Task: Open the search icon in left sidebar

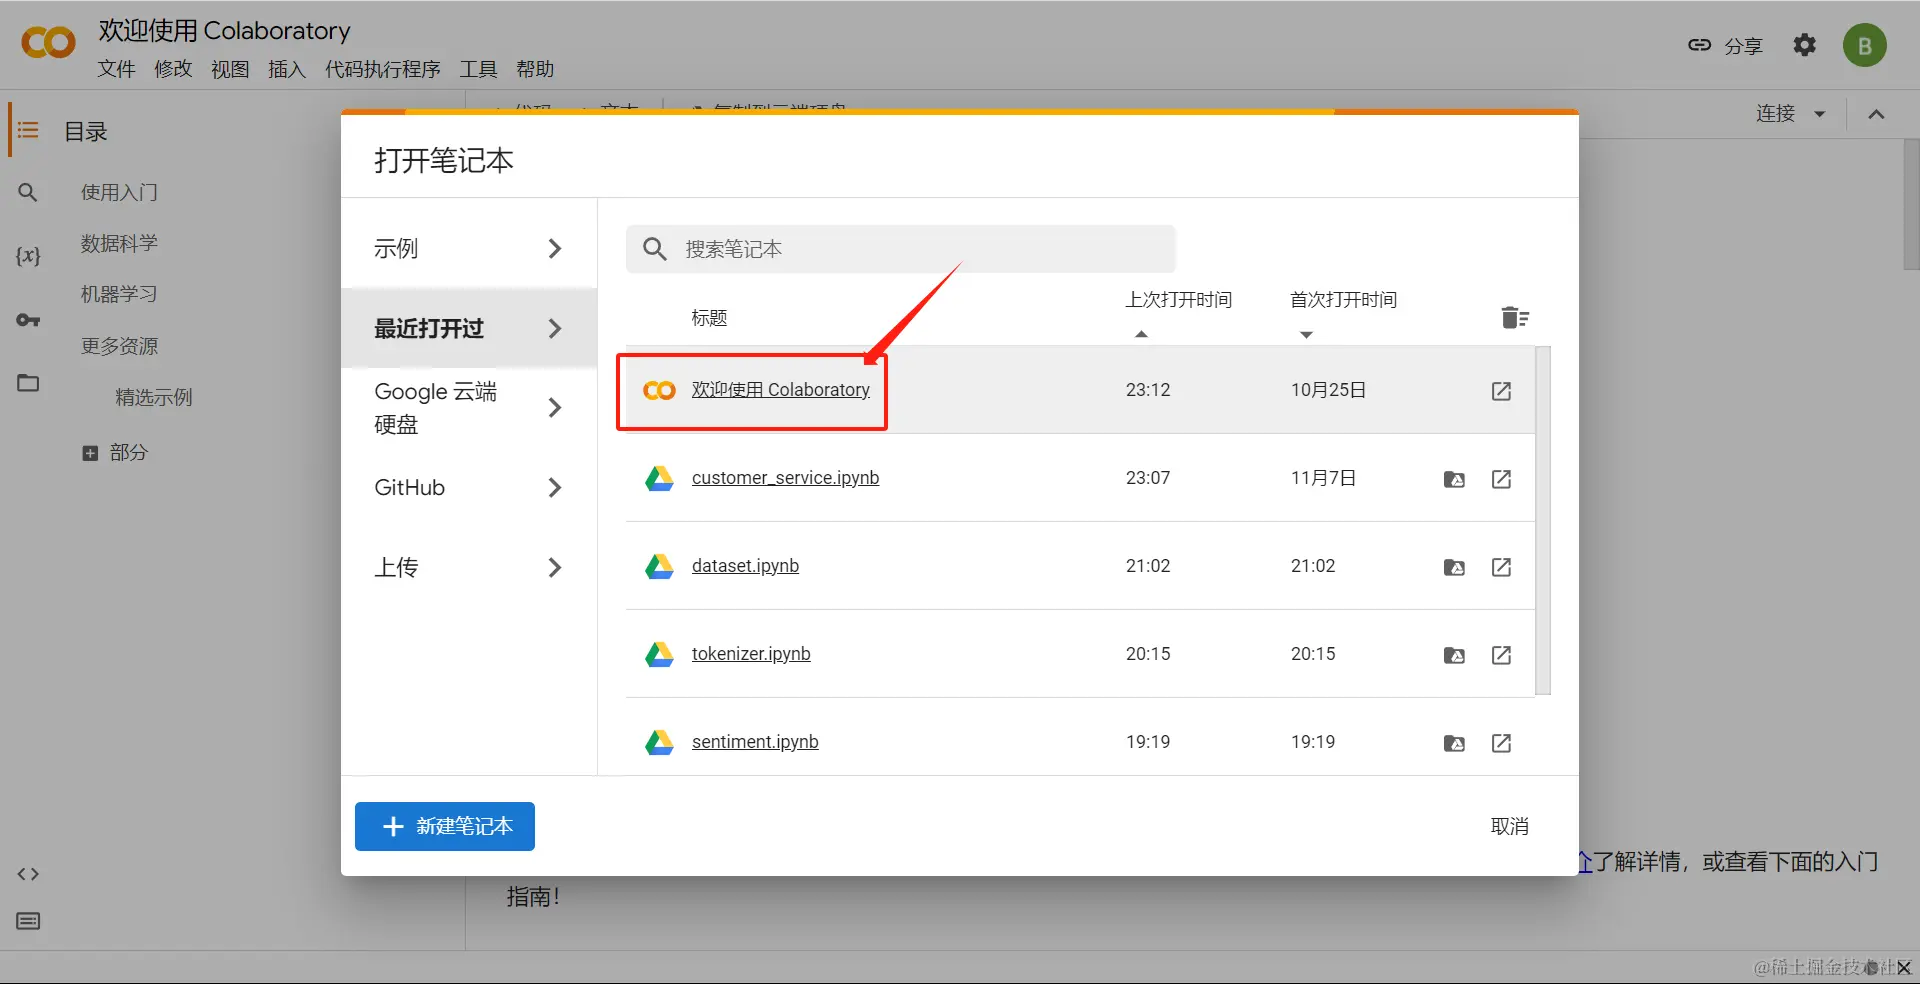Action: coord(28,192)
